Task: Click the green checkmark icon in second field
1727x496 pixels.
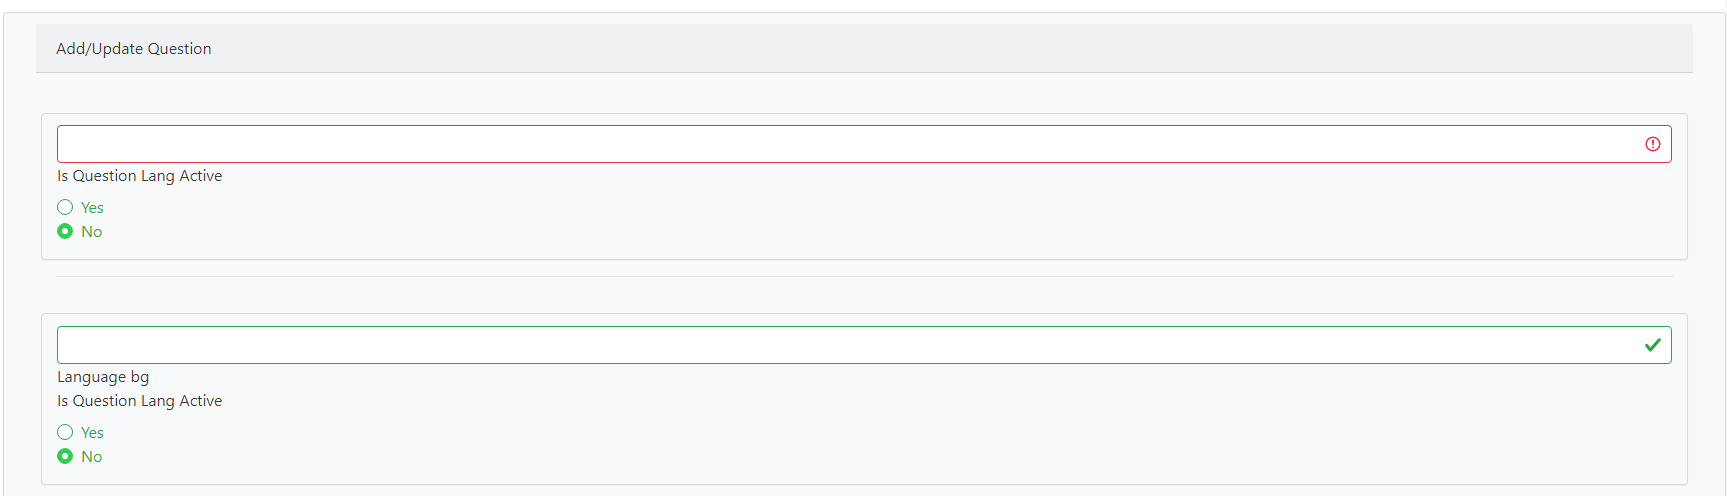Action: coord(1652,345)
